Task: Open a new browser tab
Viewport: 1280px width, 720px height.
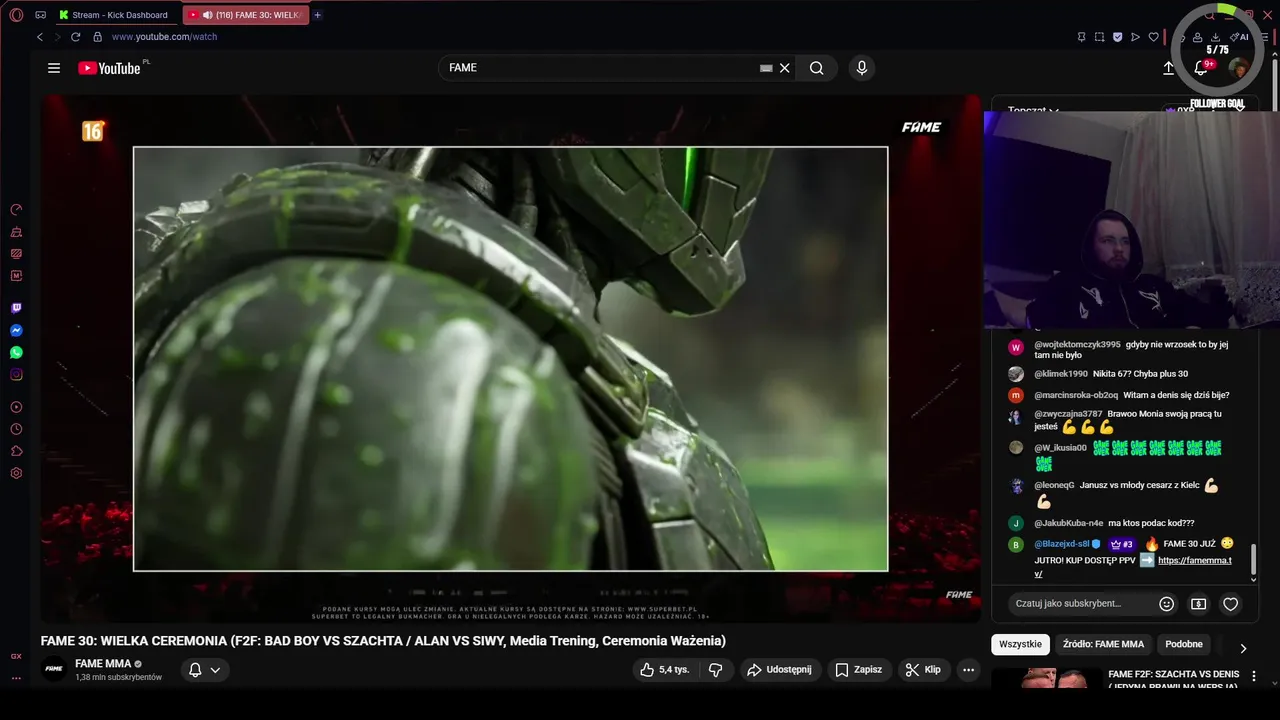Action: tap(318, 15)
